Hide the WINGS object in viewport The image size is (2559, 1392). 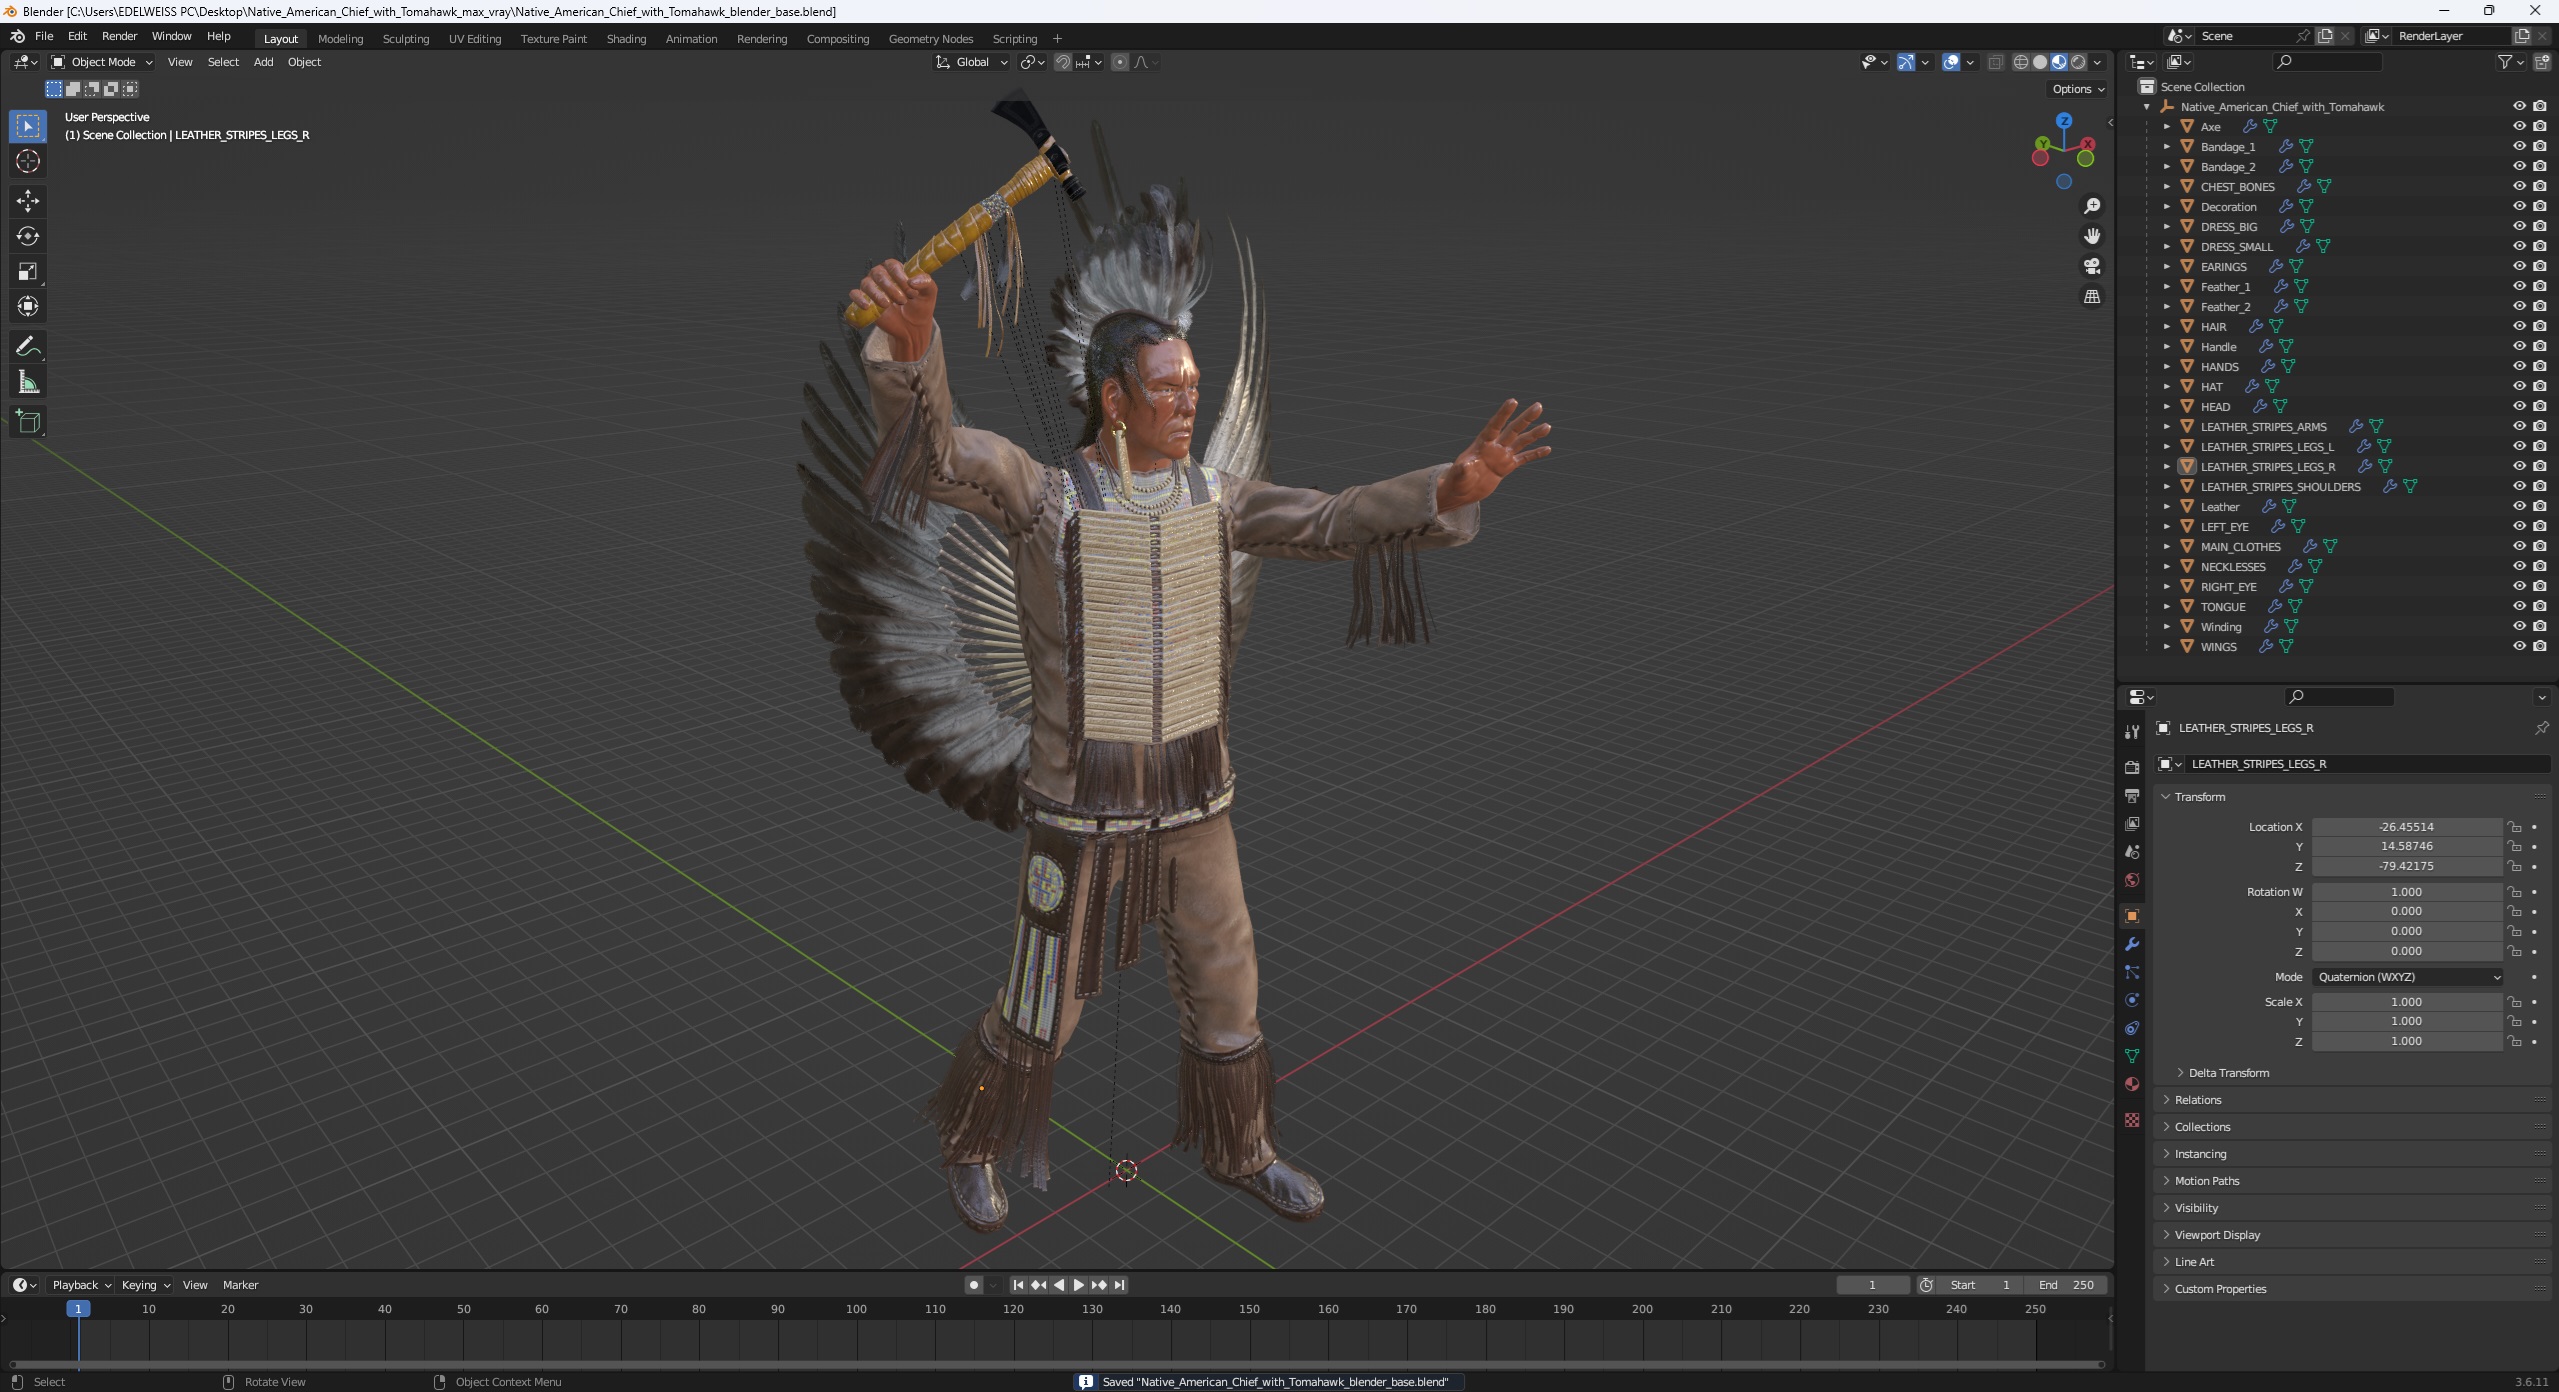coord(2519,646)
